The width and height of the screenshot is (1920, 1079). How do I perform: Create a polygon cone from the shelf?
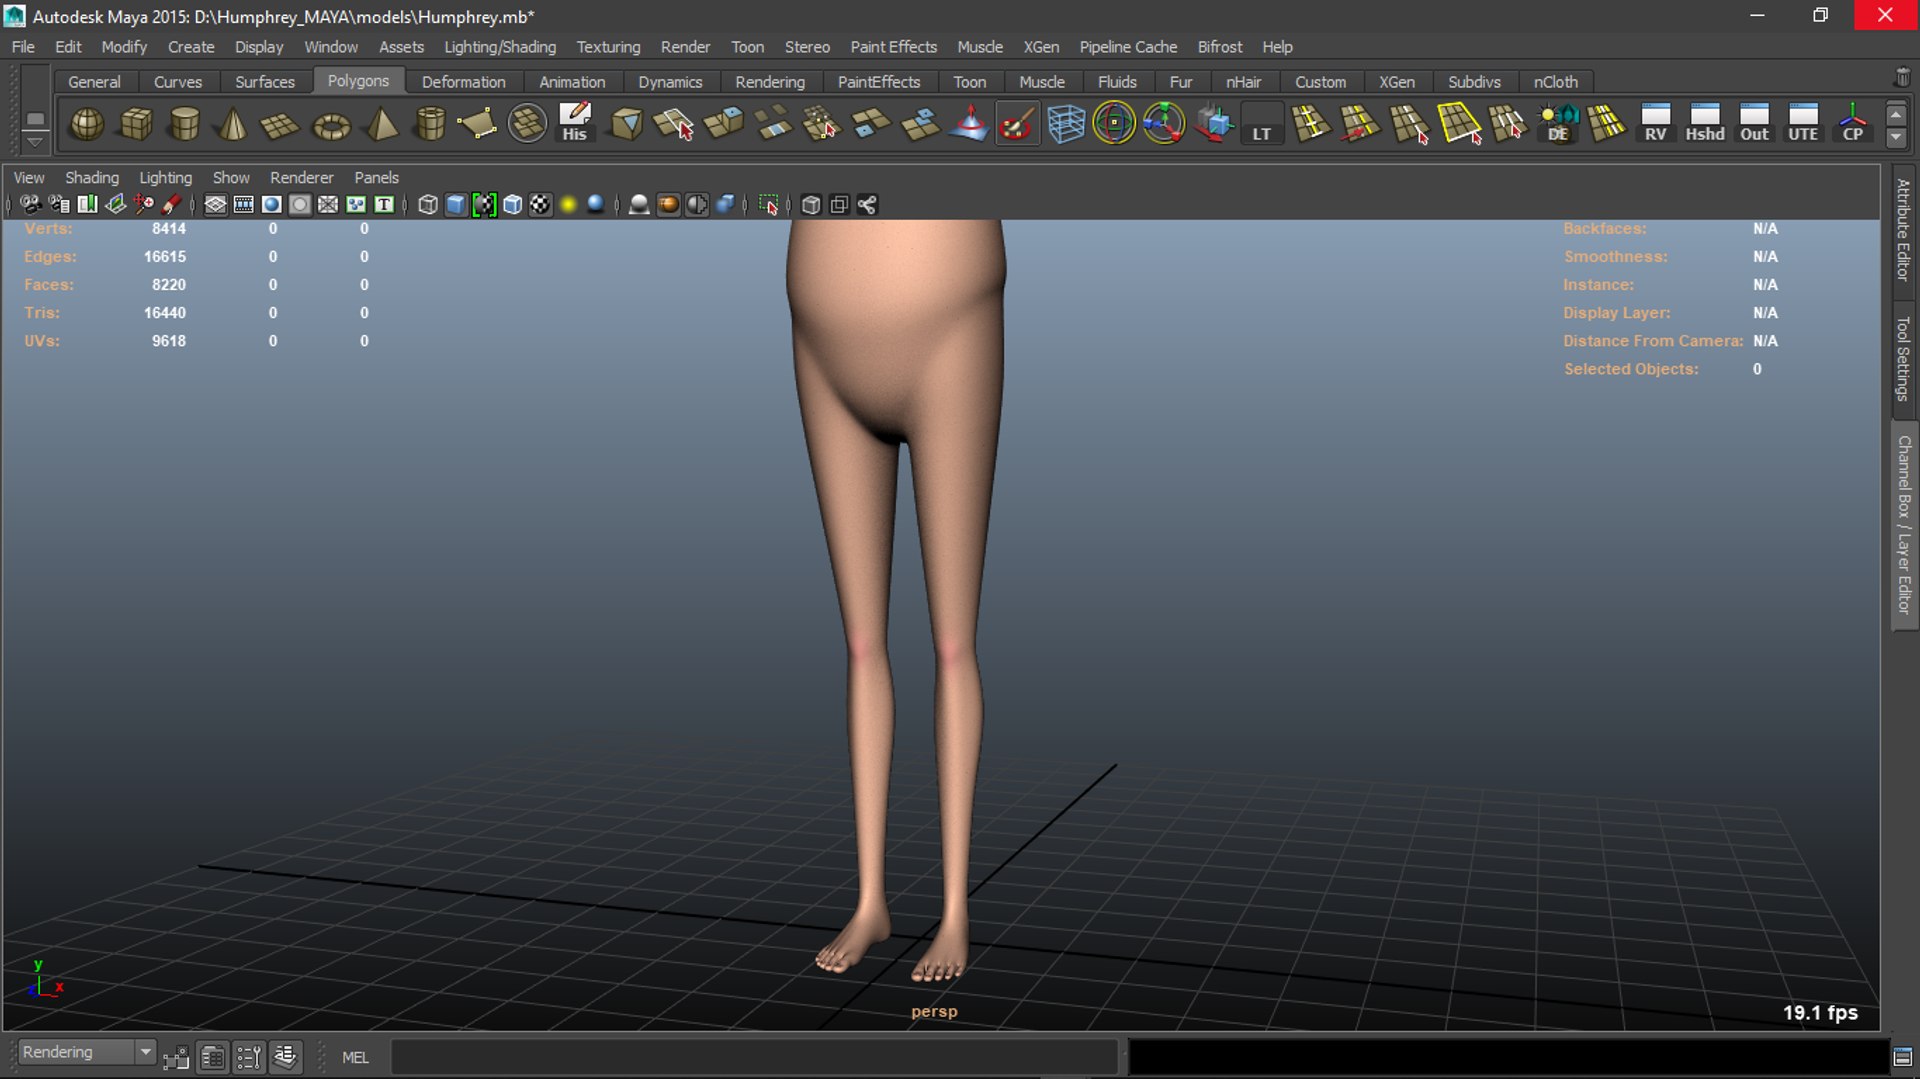coord(233,124)
